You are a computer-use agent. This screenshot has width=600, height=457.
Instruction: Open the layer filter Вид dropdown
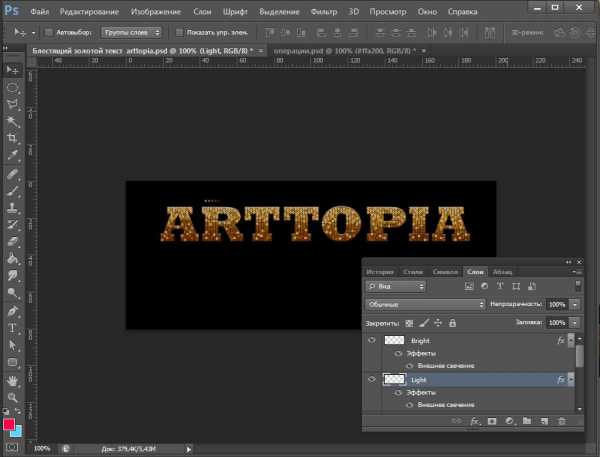coord(396,286)
